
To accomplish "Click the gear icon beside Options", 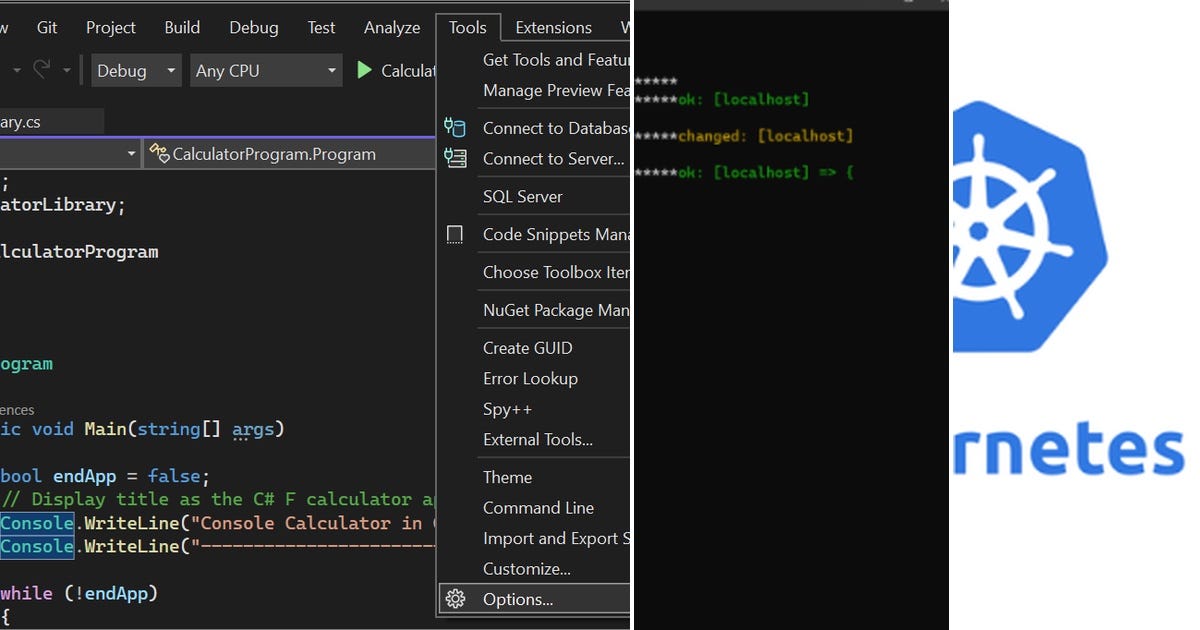I will coord(455,599).
